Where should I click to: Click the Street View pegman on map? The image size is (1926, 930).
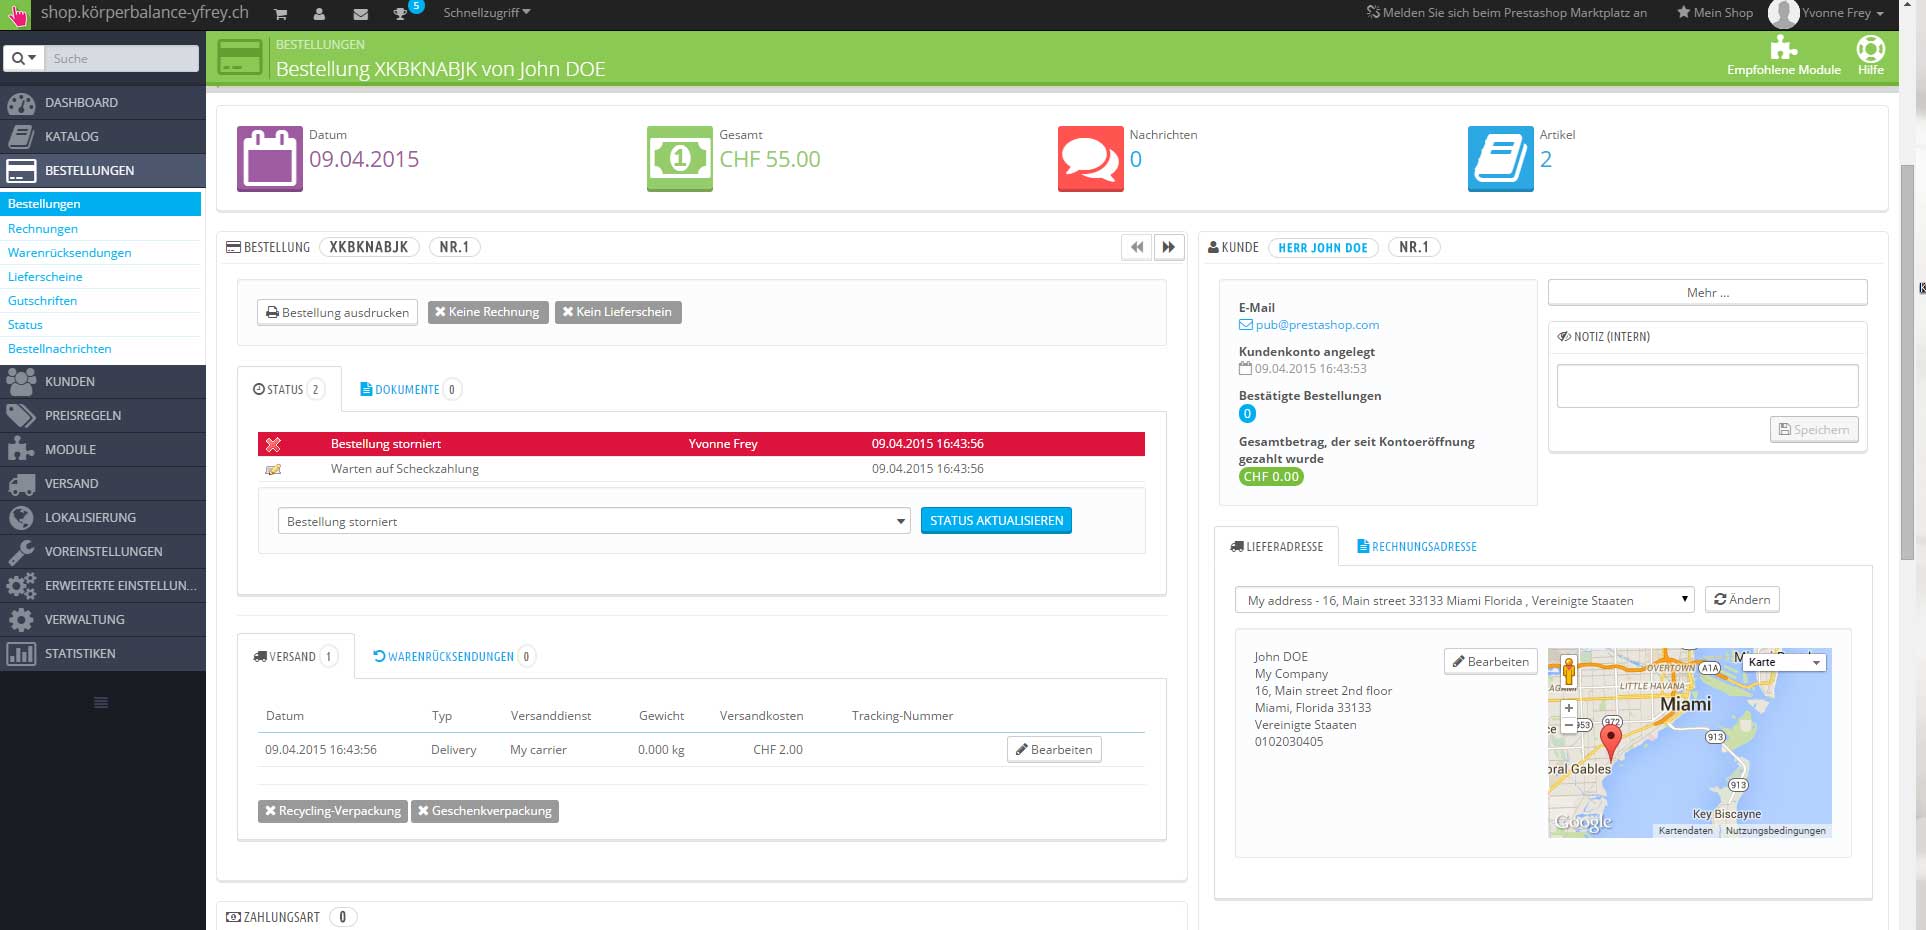[x=1569, y=671]
